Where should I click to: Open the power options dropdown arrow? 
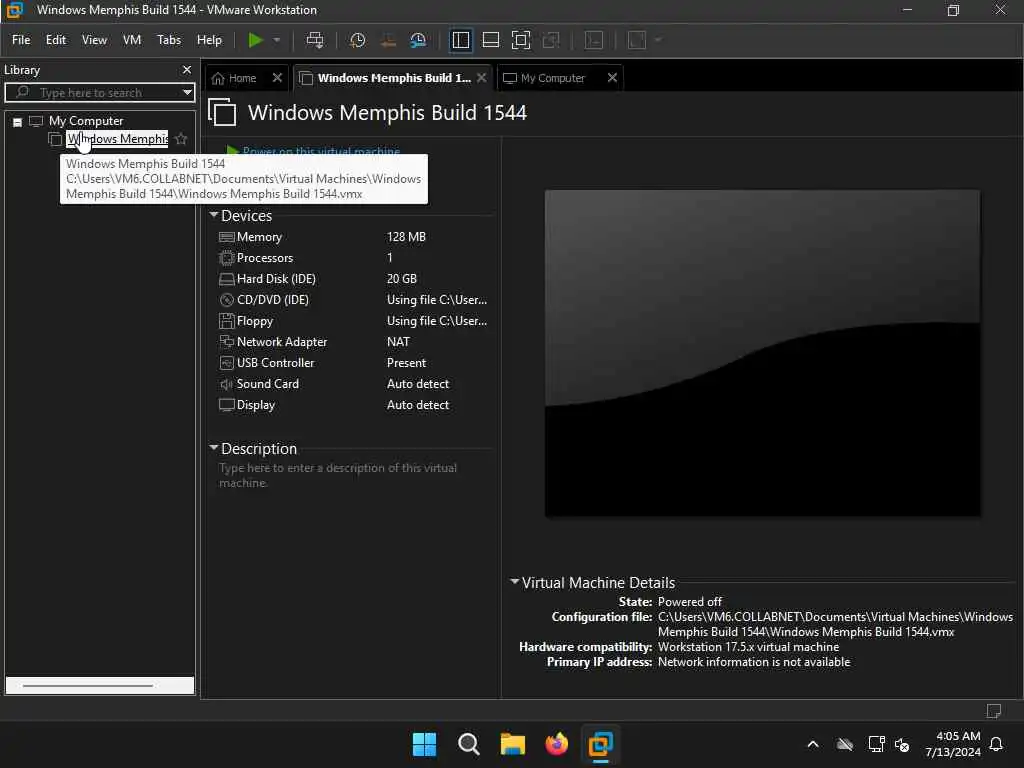(x=277, y=40)
